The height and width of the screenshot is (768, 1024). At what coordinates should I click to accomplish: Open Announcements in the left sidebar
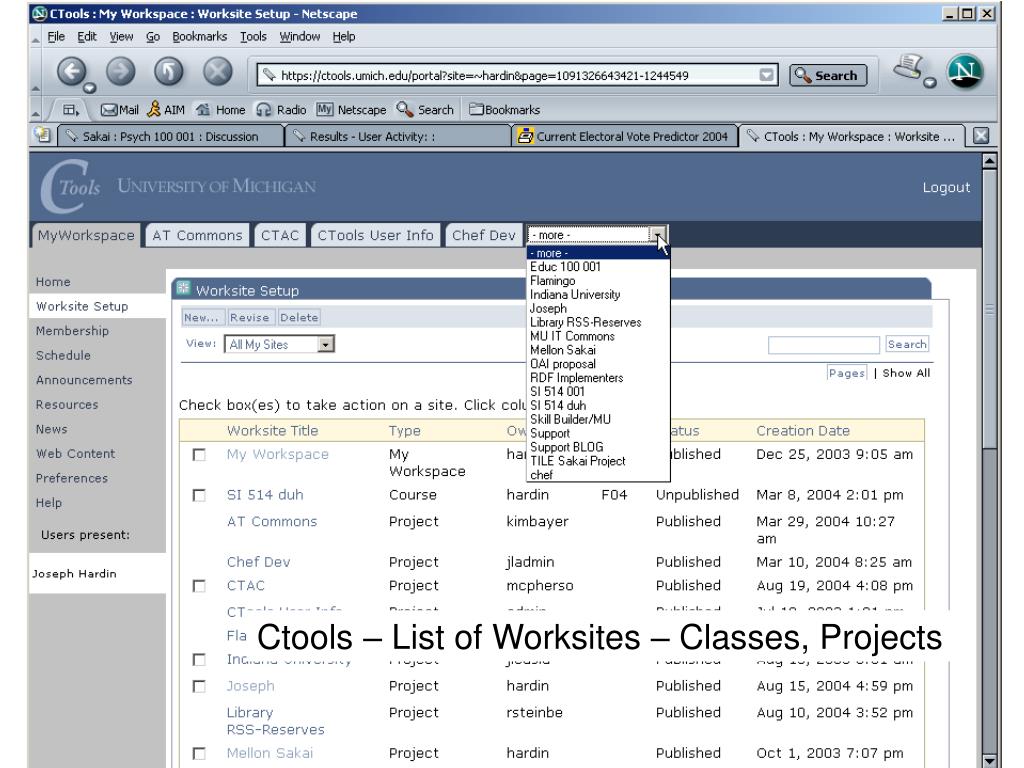point(84,380)
